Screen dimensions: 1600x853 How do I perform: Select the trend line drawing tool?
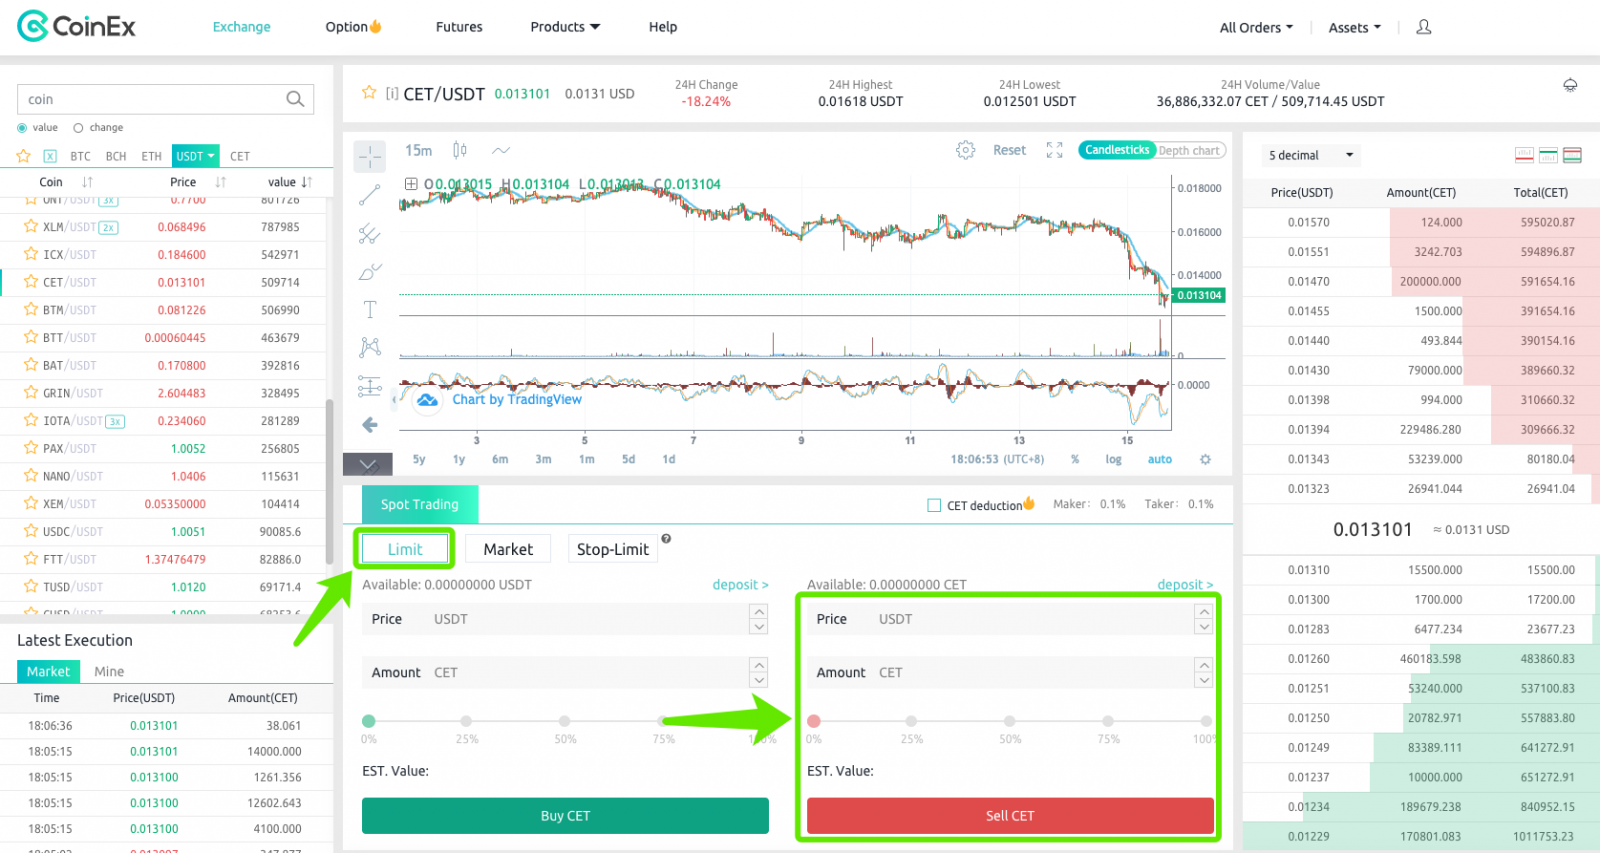tap(370, 195)
